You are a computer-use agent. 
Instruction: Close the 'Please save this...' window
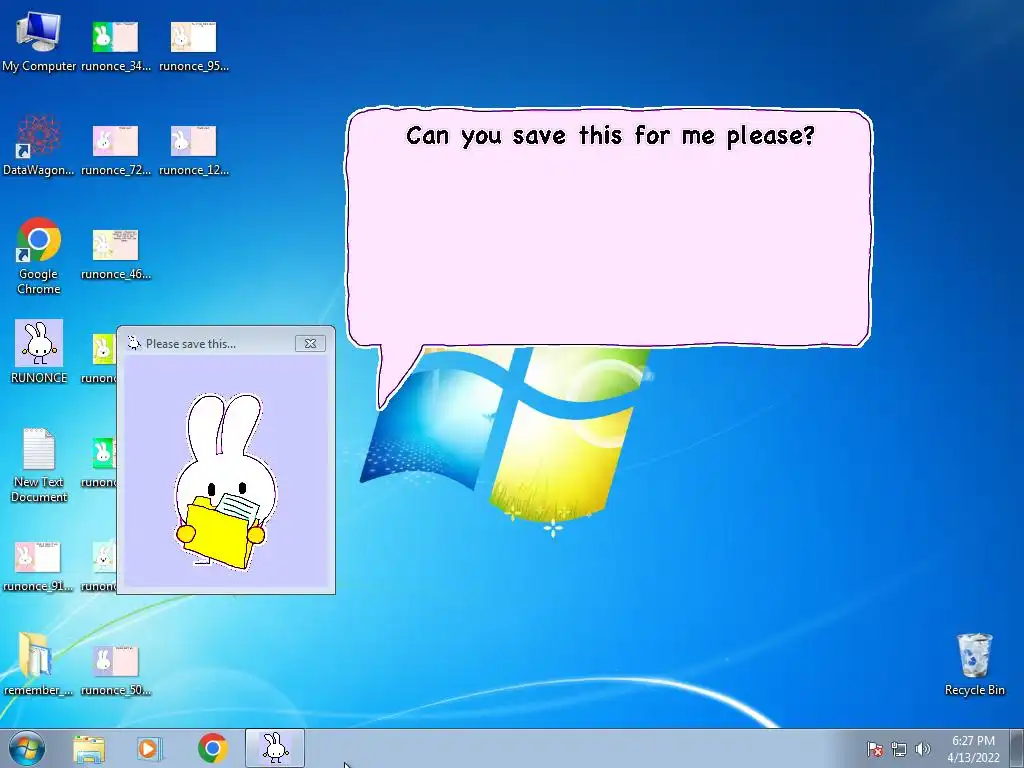pyautogui.click(x=310, y=344)
